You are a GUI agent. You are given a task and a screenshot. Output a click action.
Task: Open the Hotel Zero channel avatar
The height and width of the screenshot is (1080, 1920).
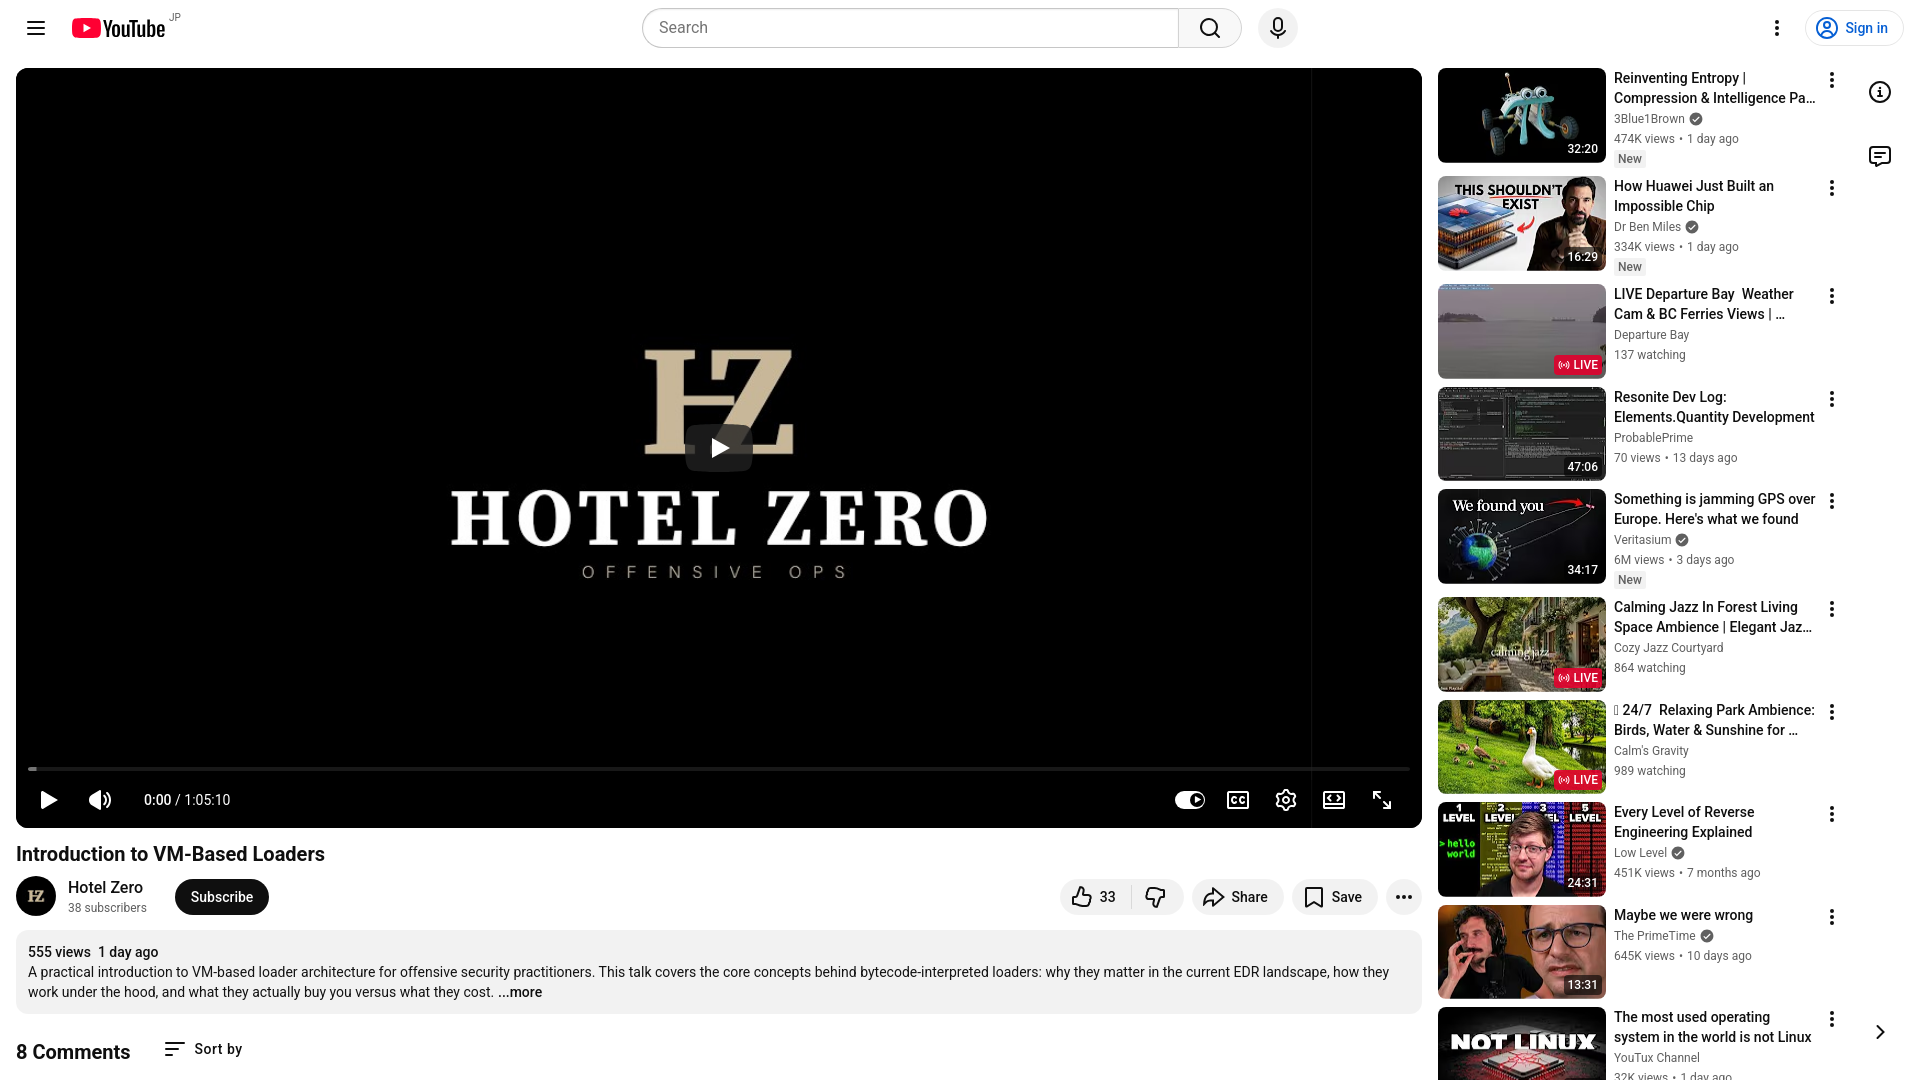click(36, 896)
